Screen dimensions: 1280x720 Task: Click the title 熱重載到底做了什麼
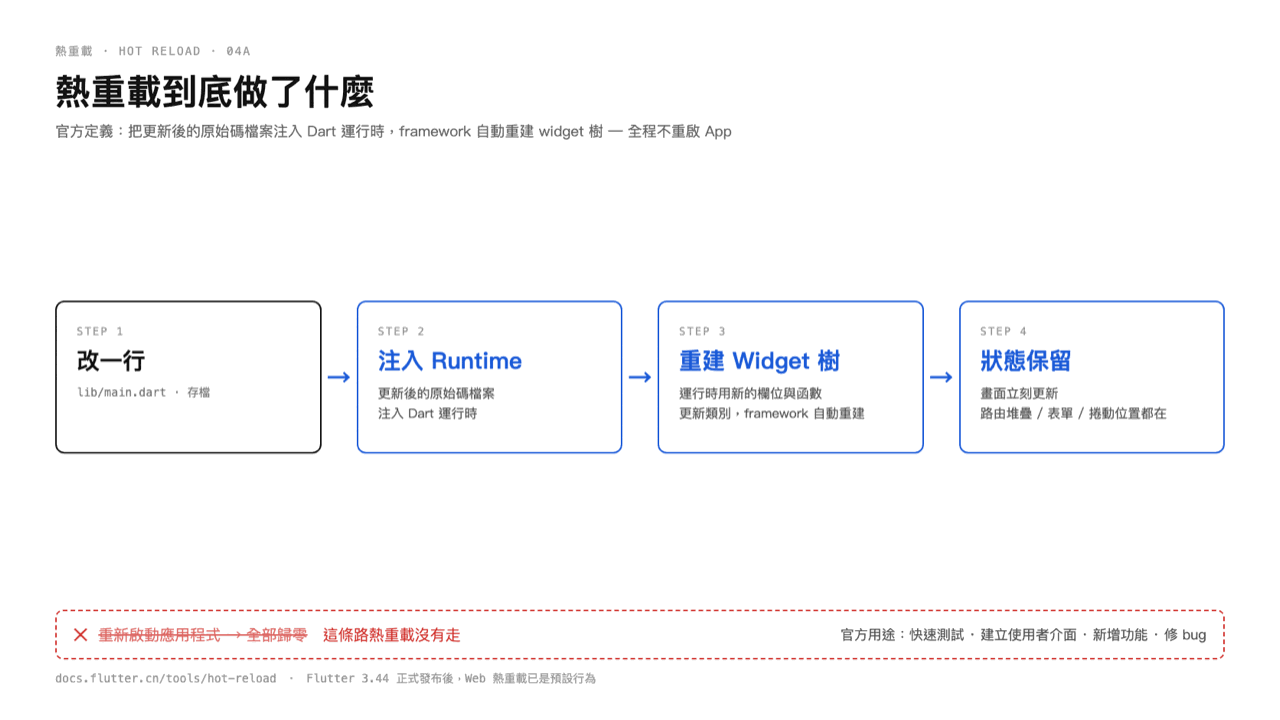click(215, 92)
